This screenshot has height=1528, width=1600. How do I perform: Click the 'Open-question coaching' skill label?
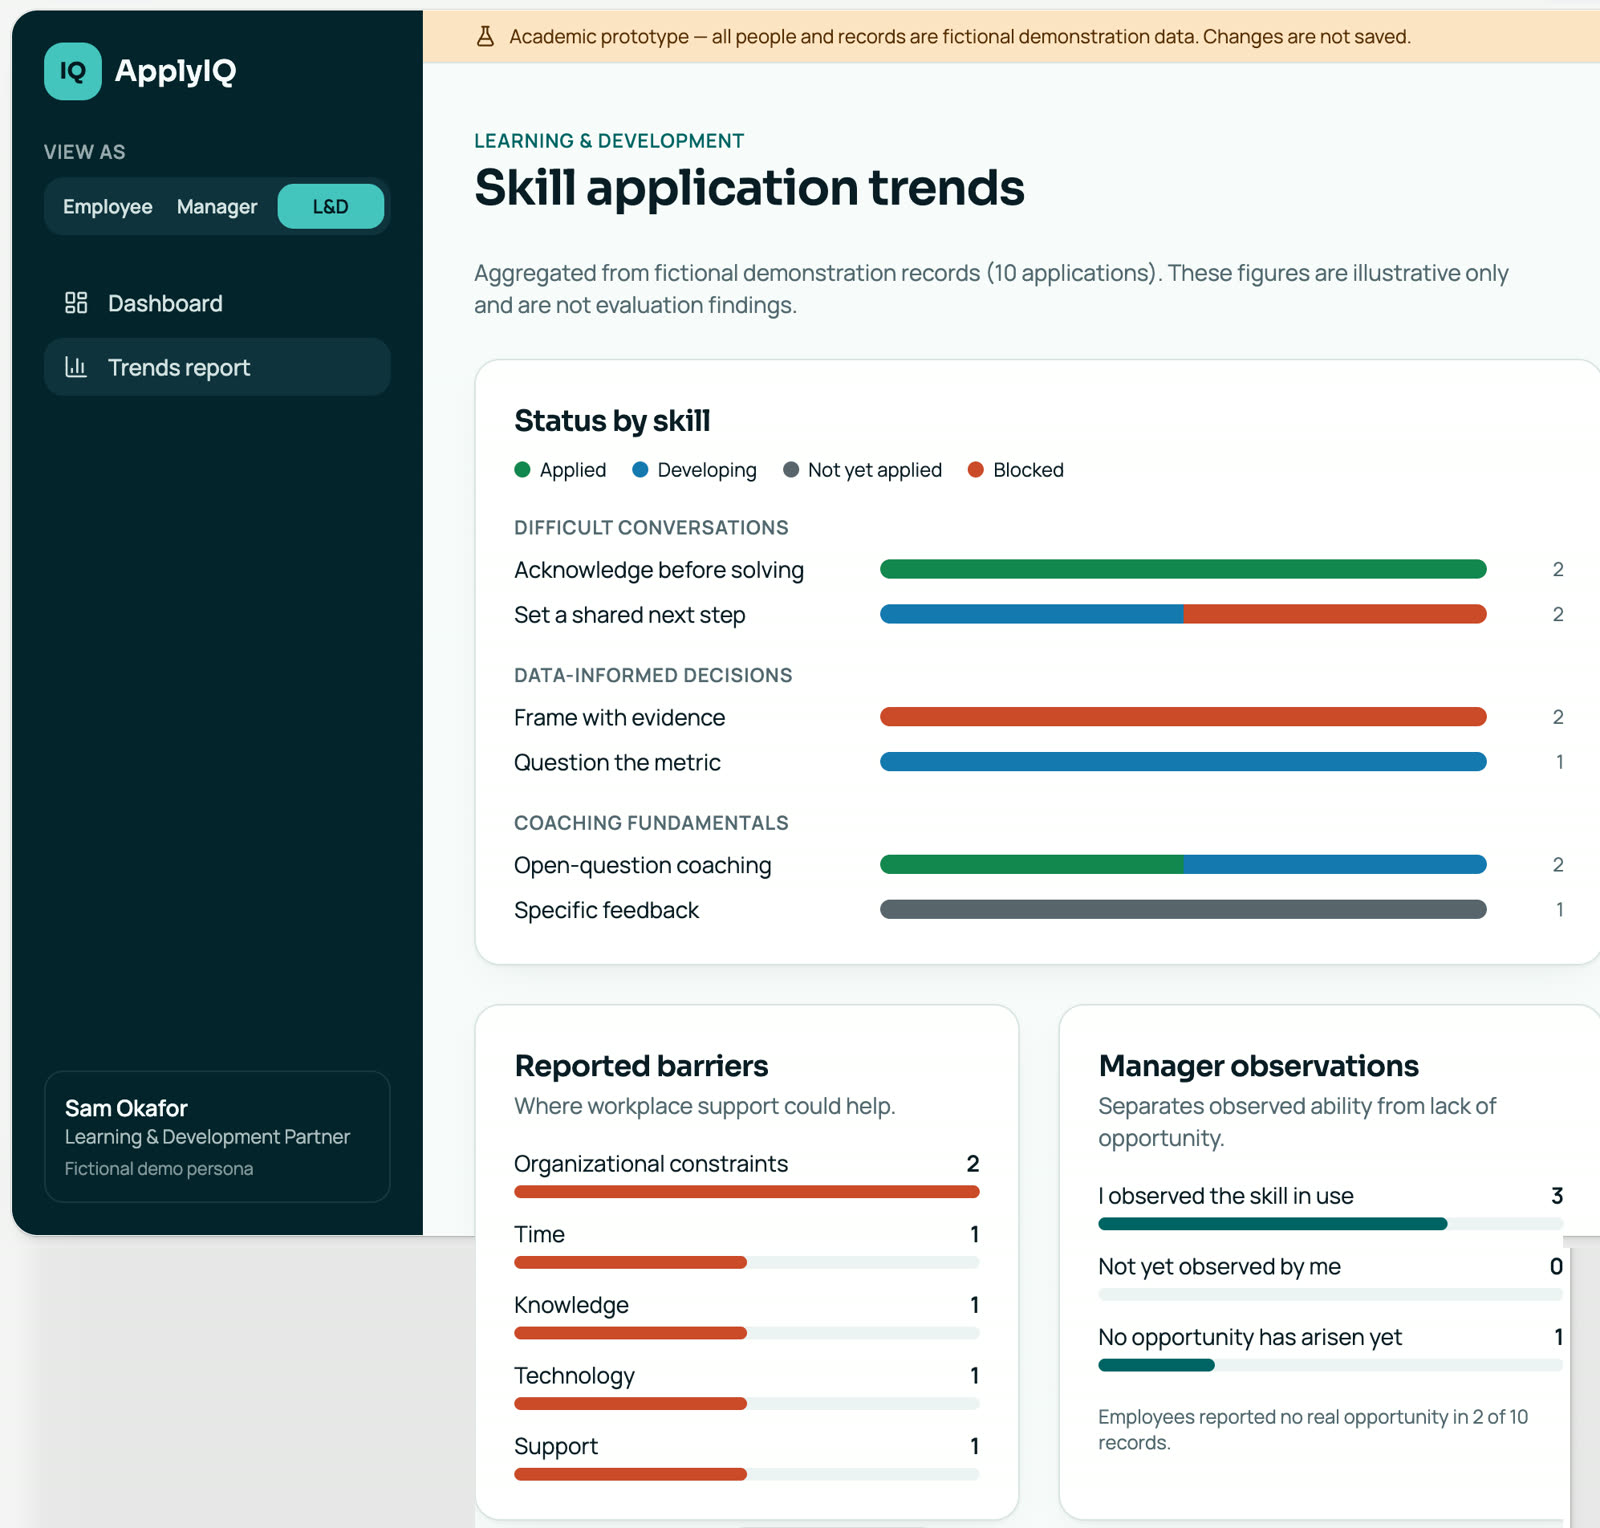(643, 865)
